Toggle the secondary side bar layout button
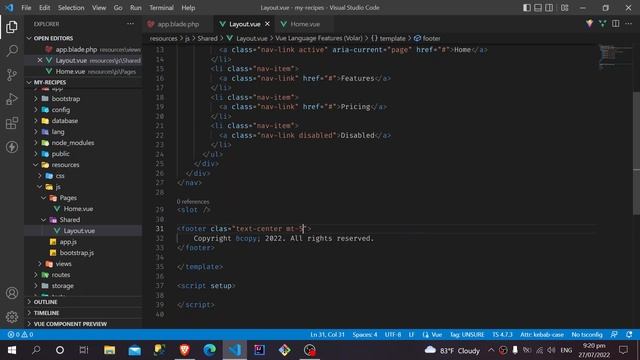Image resolution: width=640 pixels, height=360 pixels. tap(549, 7)
